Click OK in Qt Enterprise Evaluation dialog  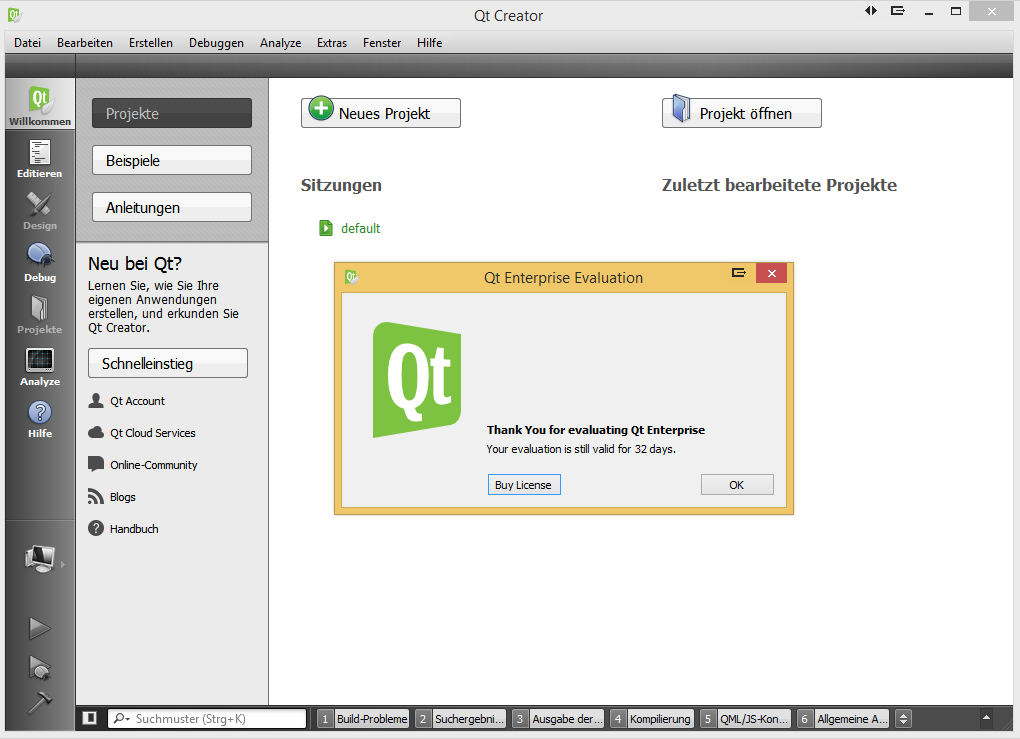[737, 485]
